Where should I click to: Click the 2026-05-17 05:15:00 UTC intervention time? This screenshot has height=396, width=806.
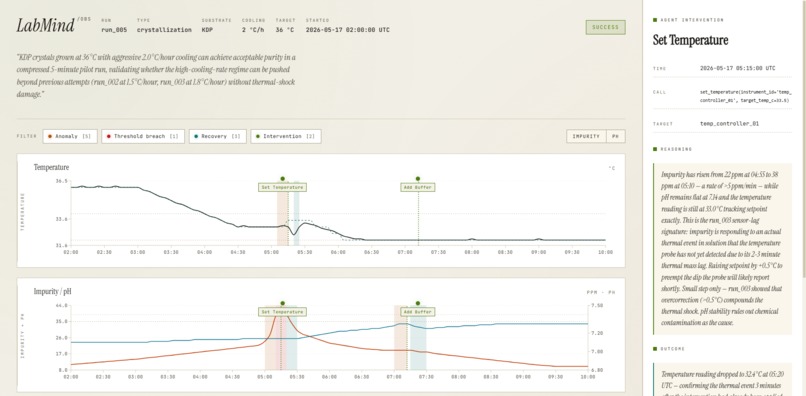pos(738,68)
